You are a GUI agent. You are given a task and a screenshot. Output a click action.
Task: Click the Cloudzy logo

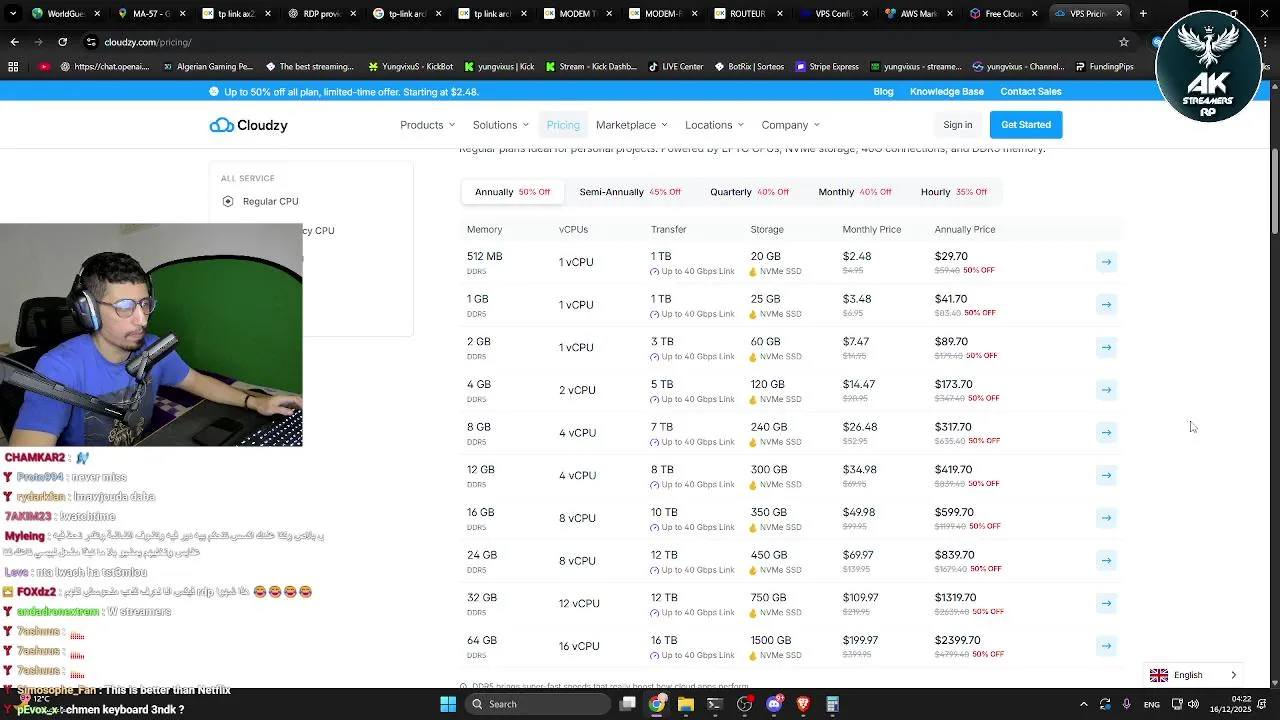click(248, 125)
